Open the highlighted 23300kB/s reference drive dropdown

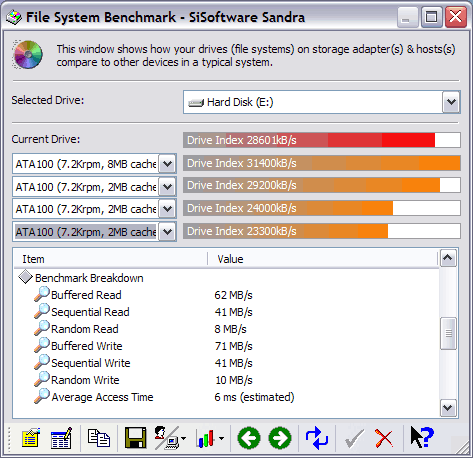[167, 232]
